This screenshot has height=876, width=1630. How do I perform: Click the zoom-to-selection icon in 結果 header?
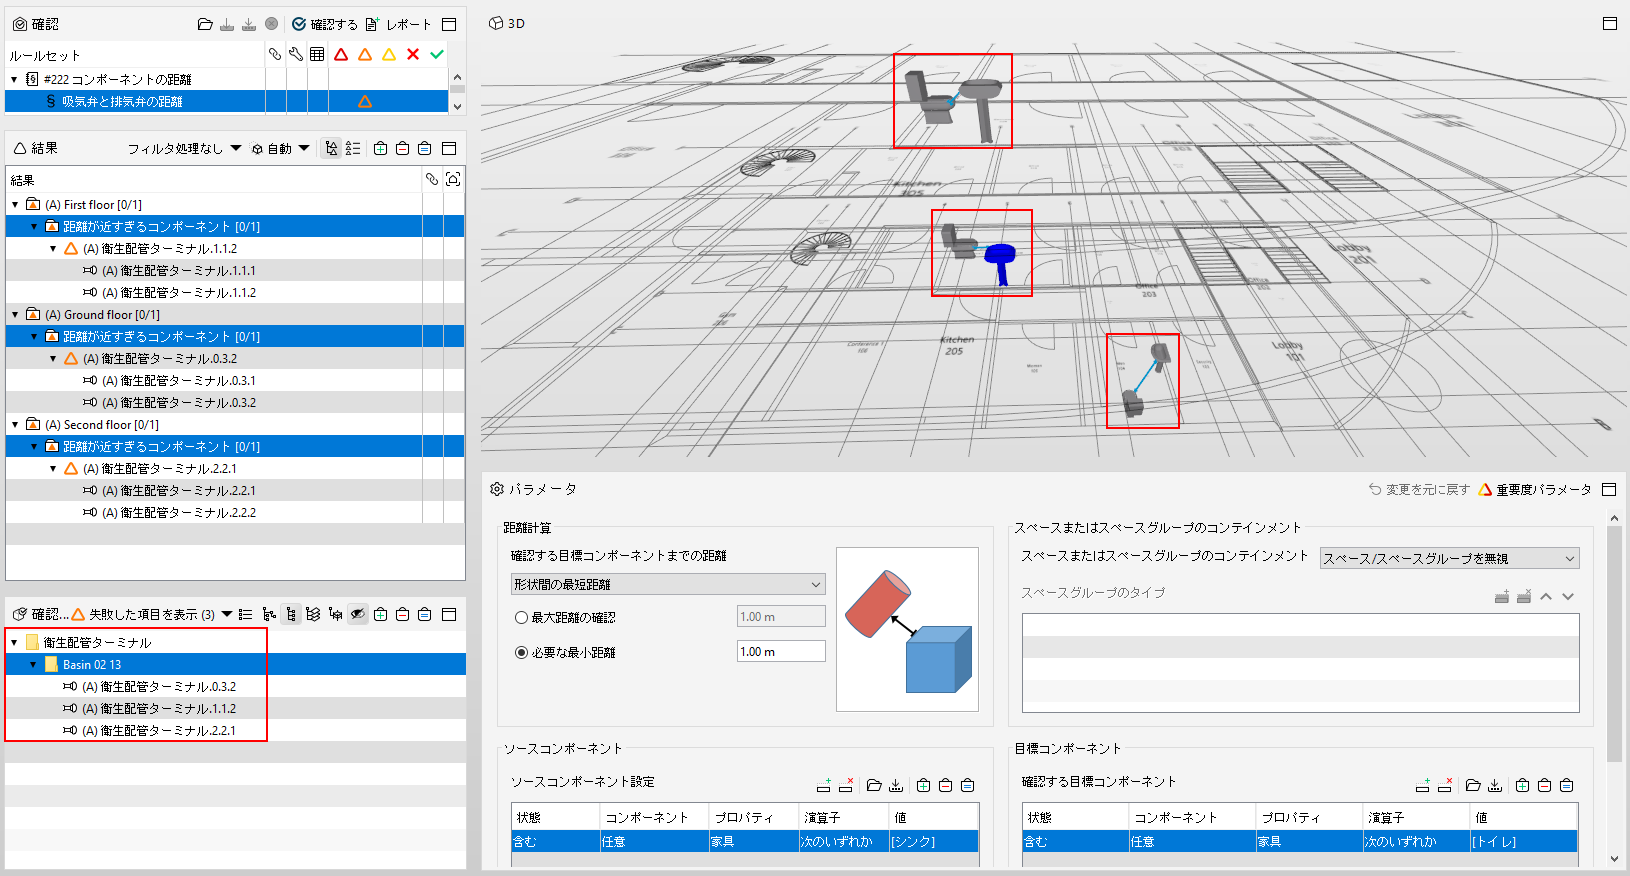pyautogui.click(x=453, y=179)
